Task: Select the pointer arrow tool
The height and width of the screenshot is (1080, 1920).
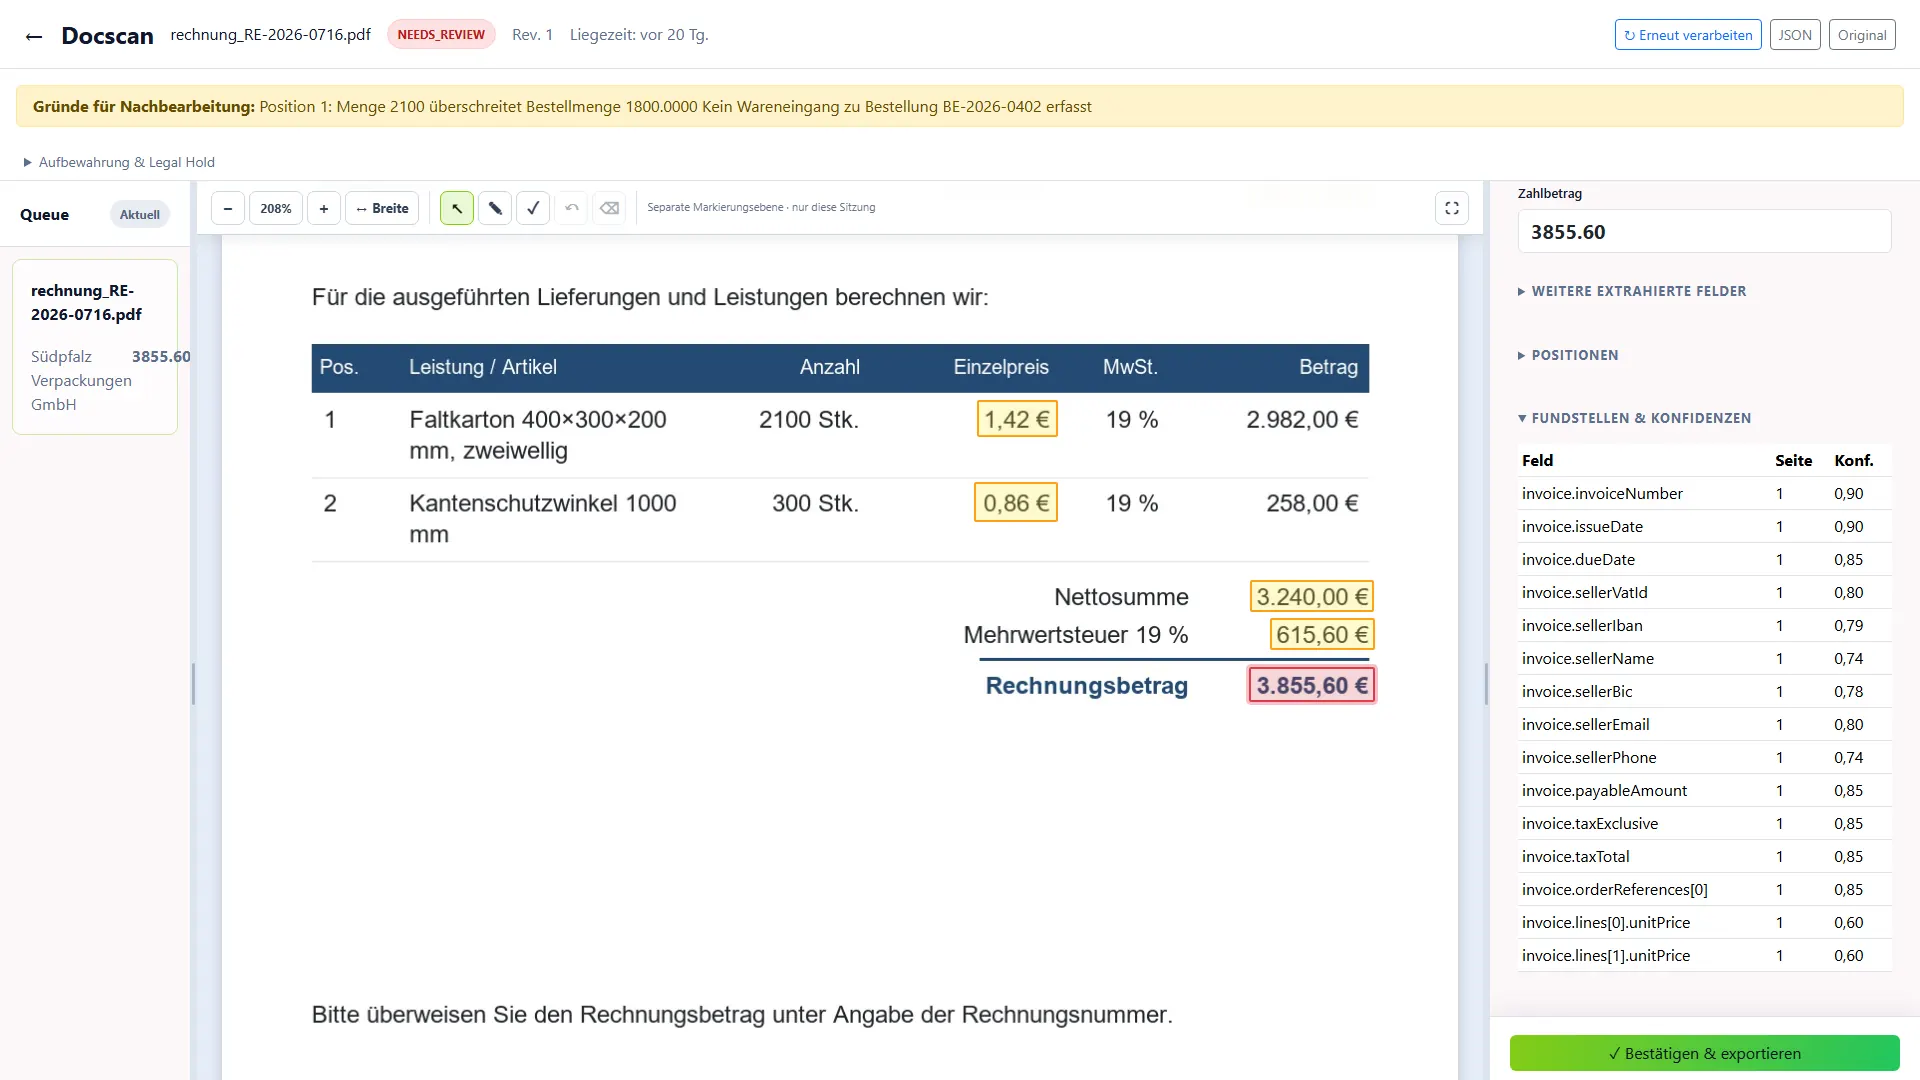Action: tap(457, 208)
